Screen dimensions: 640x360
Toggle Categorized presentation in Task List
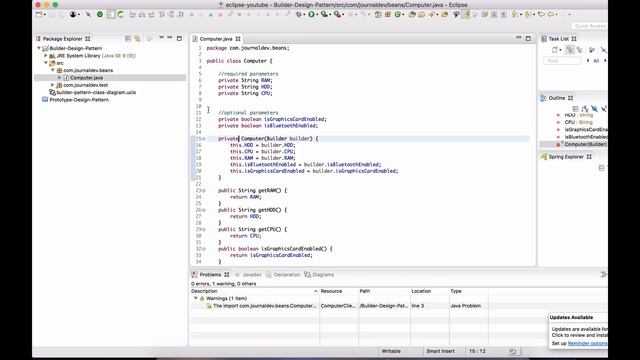point(570,50)
